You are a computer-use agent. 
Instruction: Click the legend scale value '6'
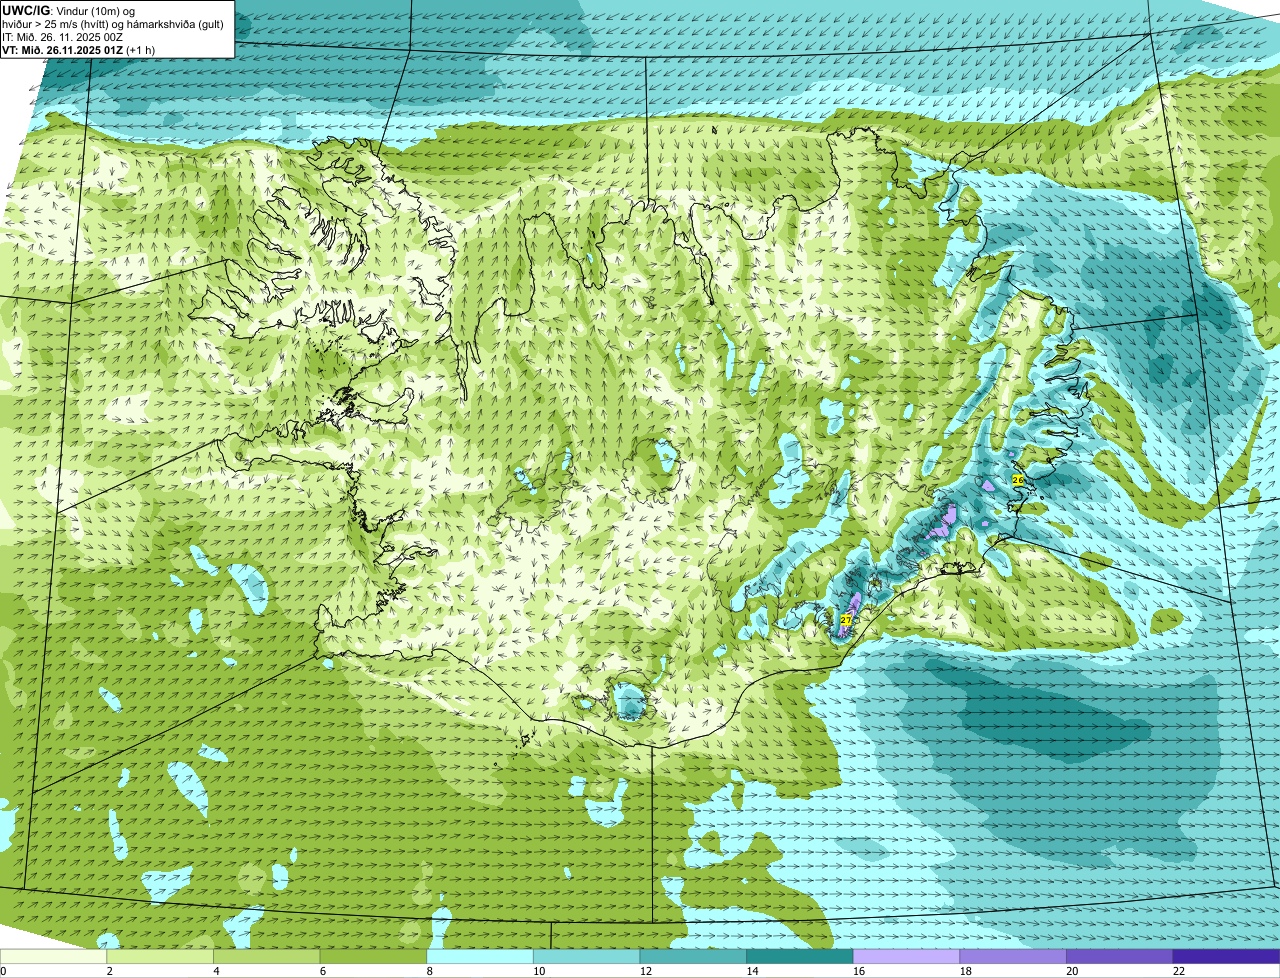322,971
